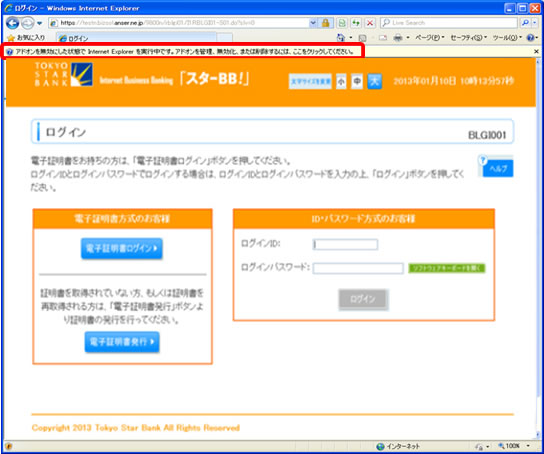Open the ページ(P) menu

[430, 37]
